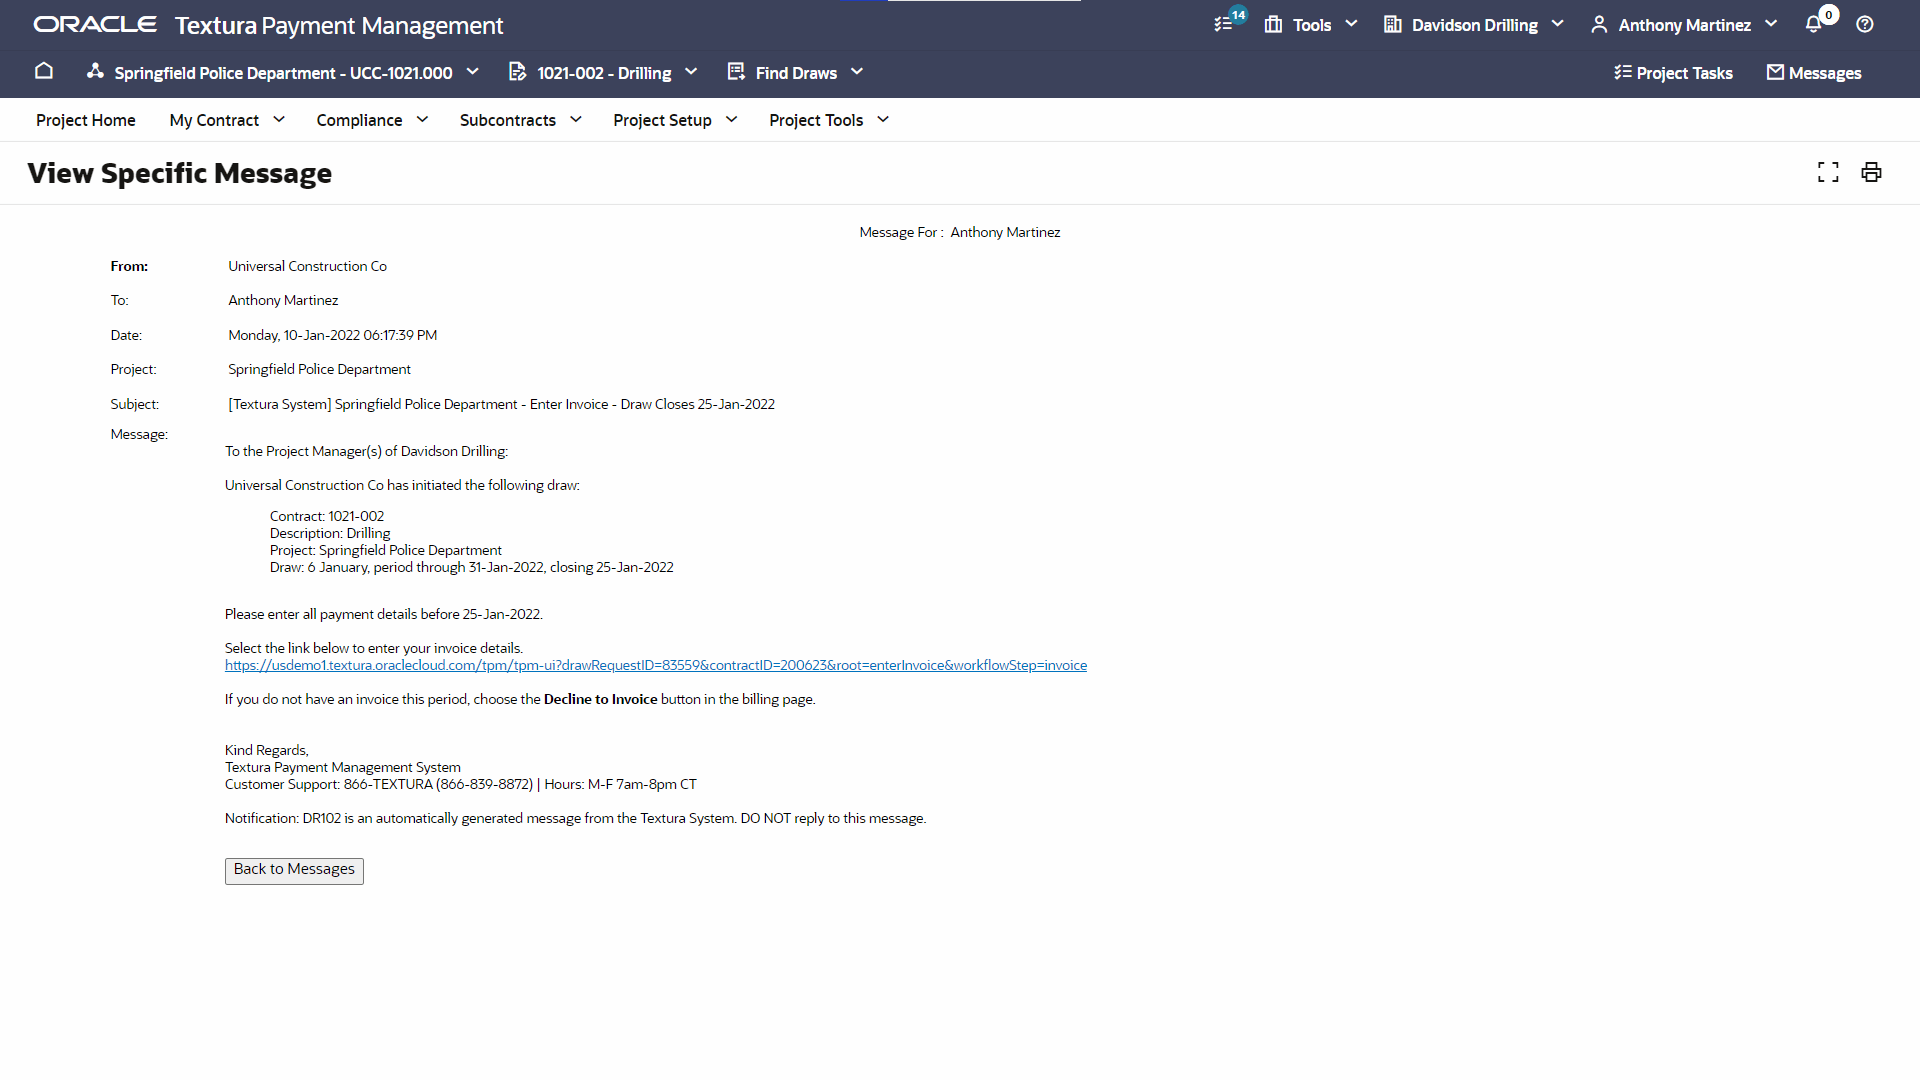This screenshot has height=1080, width=1920.
Task: Expand Springfield Police Department project selector
Action: point(283,72)
